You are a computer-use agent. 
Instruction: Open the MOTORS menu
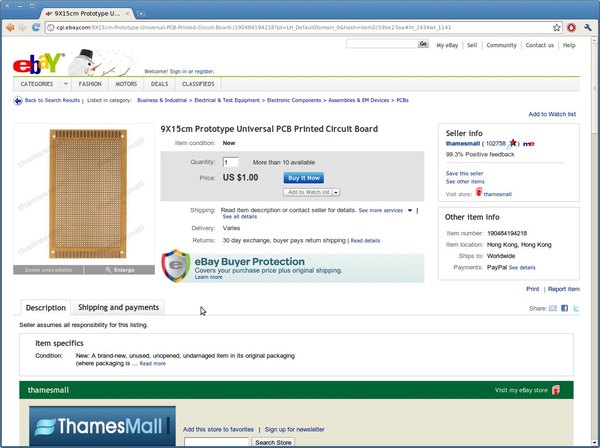click(126, 84)
